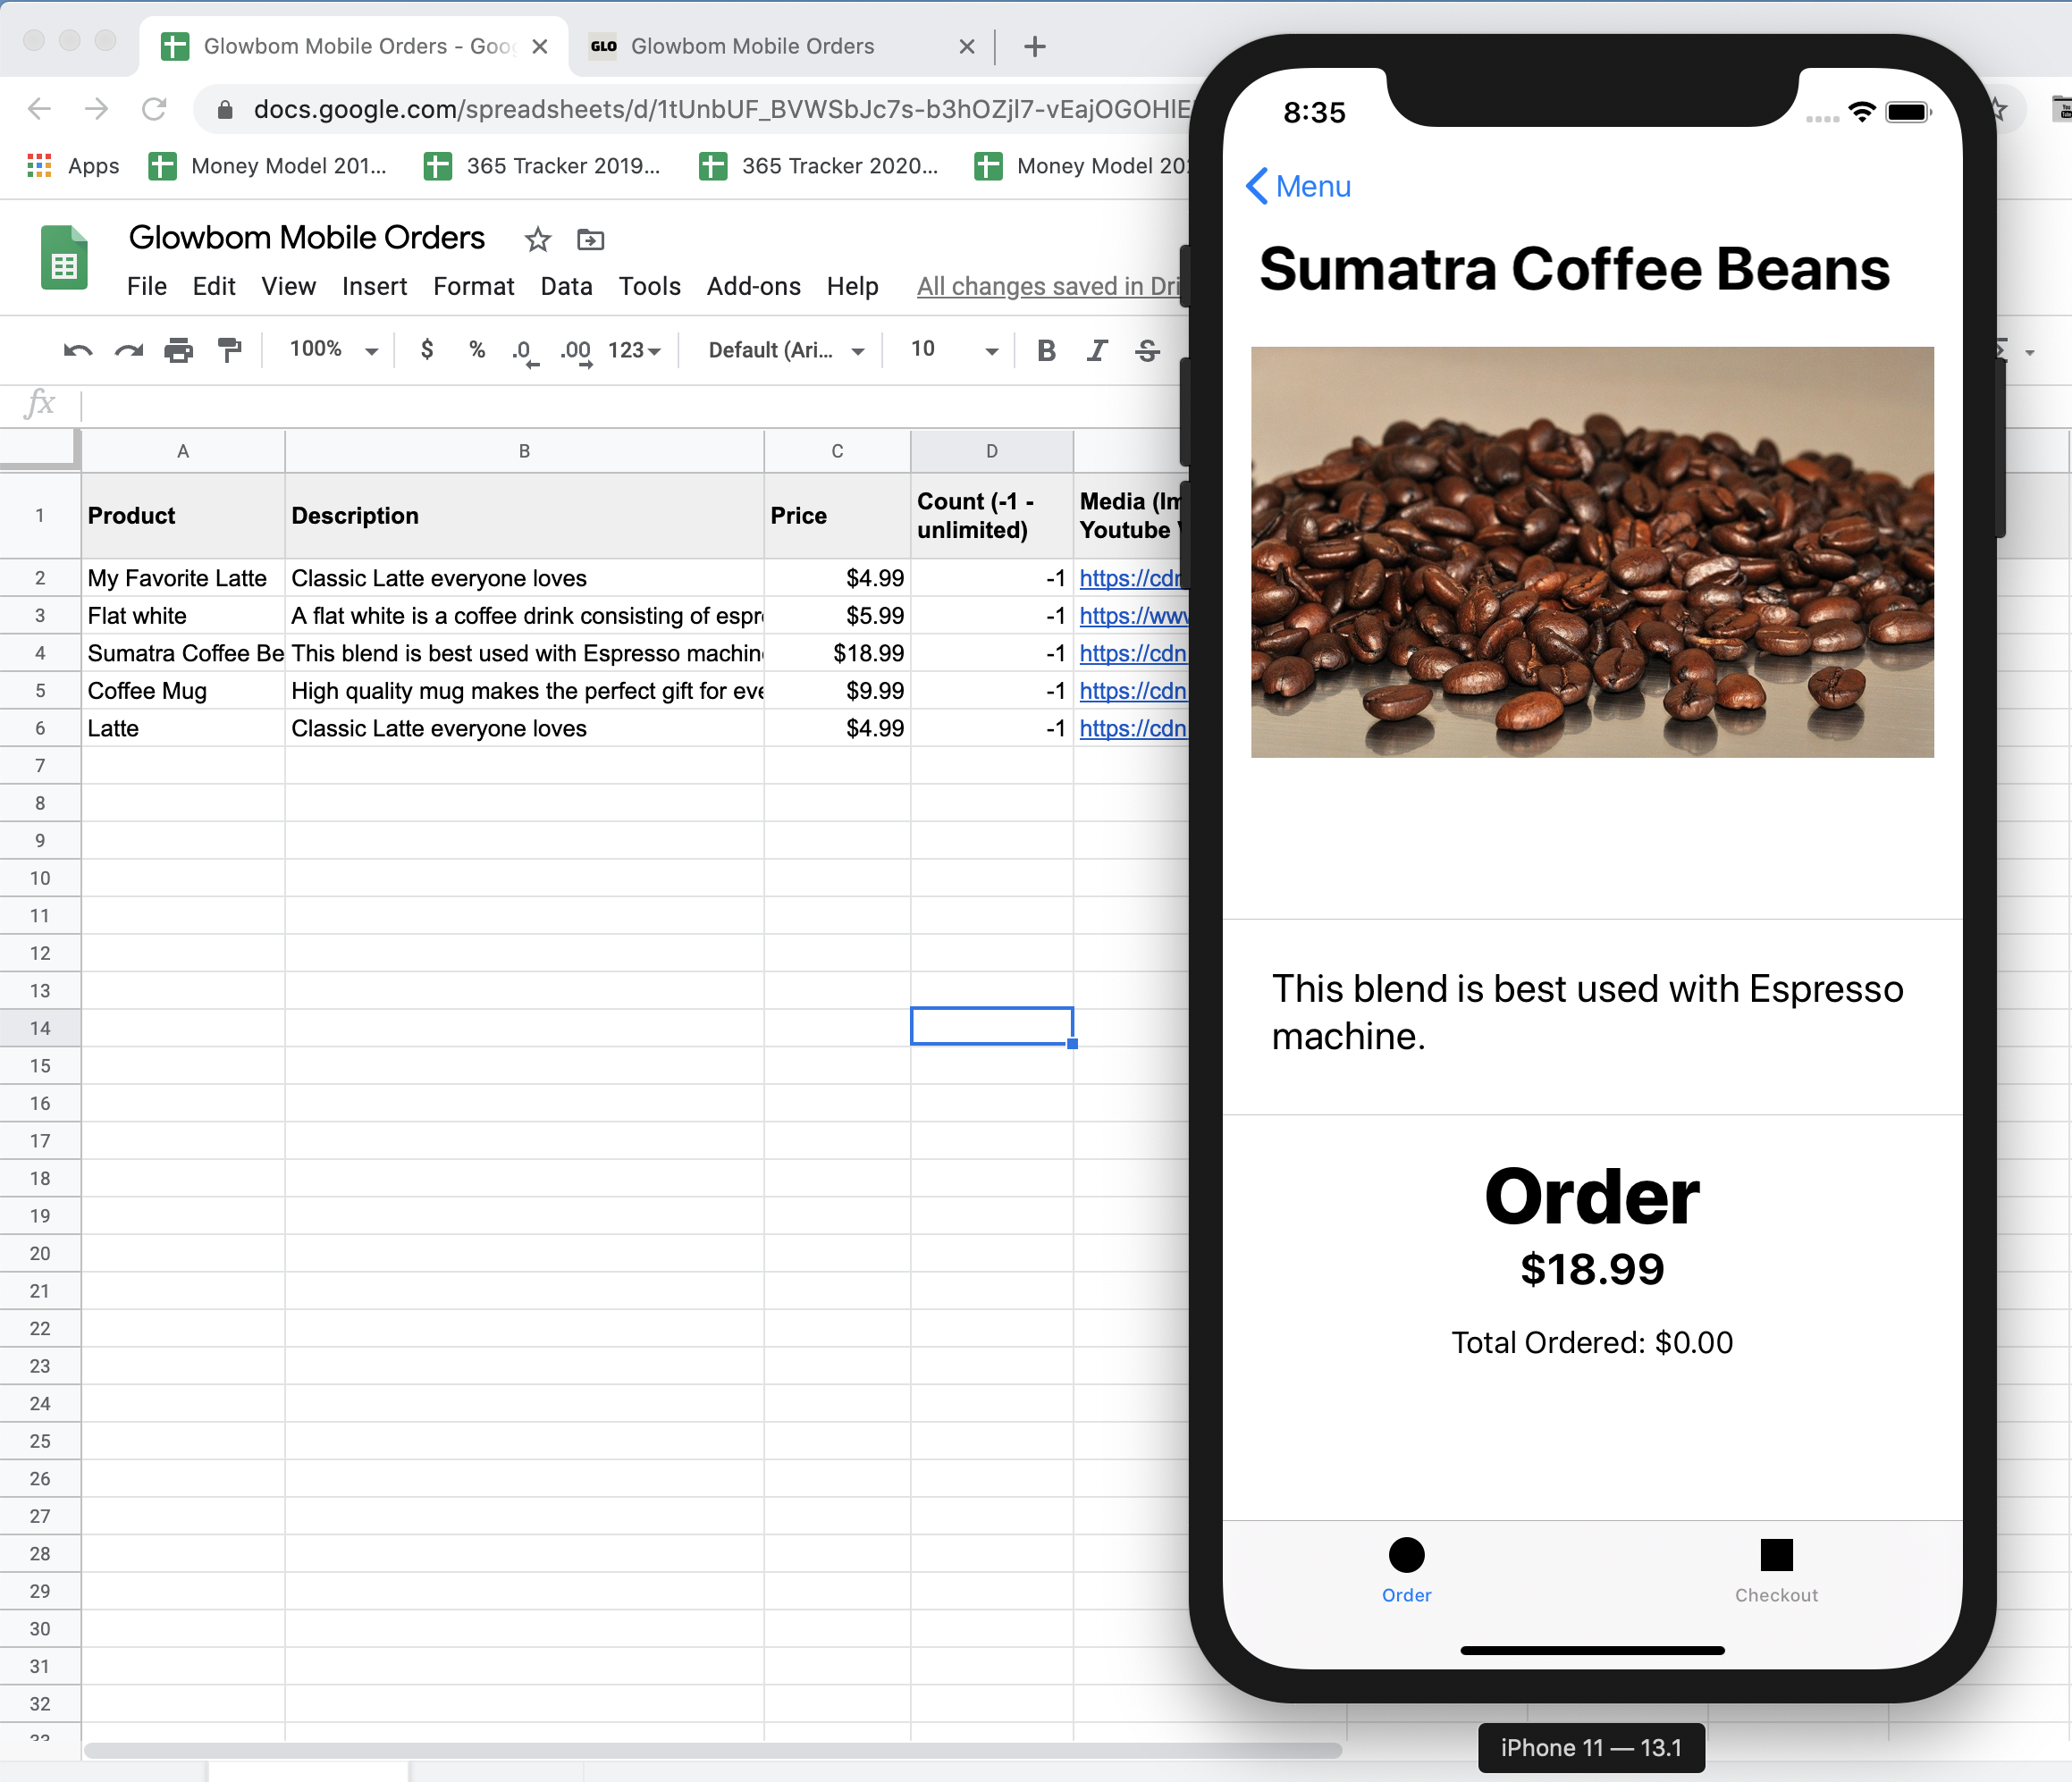The width and height of the screenshot is (2072, 1782).
Task: Open the 100% zoom dropdown
Action: click(333, 350)
